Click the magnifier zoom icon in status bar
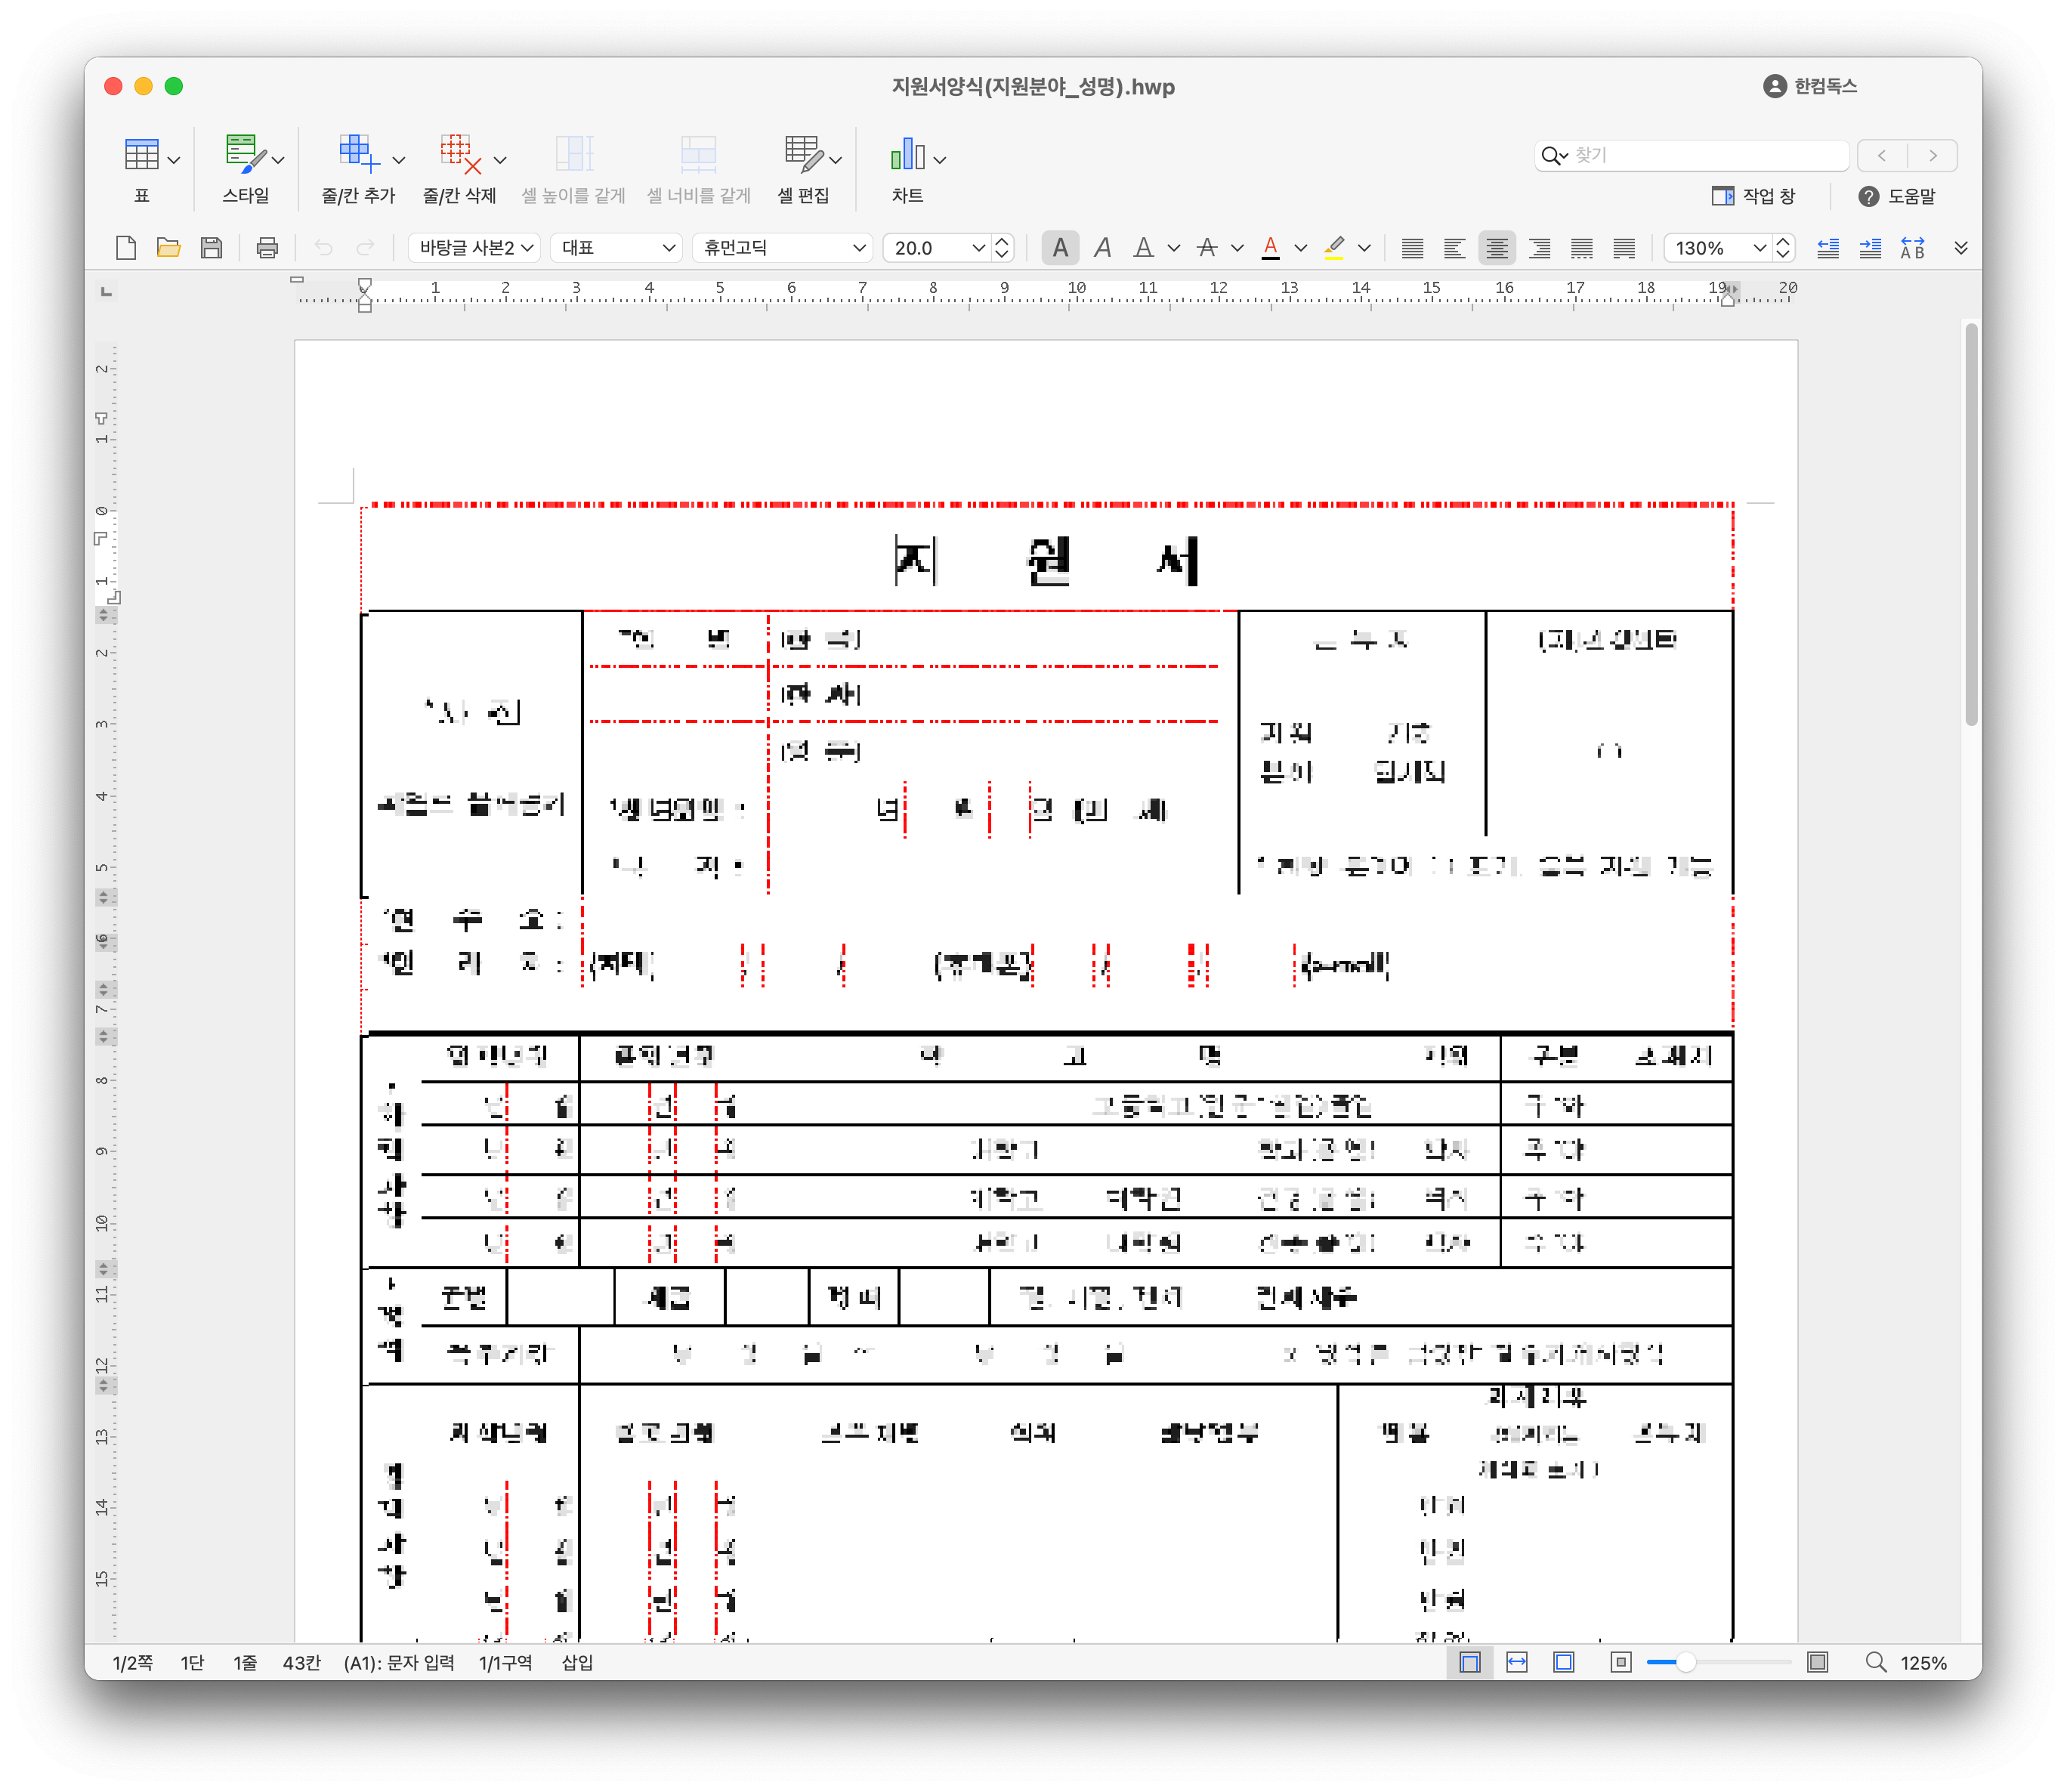This screenshot has height=1792, width=2067. click(1876, 1662)
